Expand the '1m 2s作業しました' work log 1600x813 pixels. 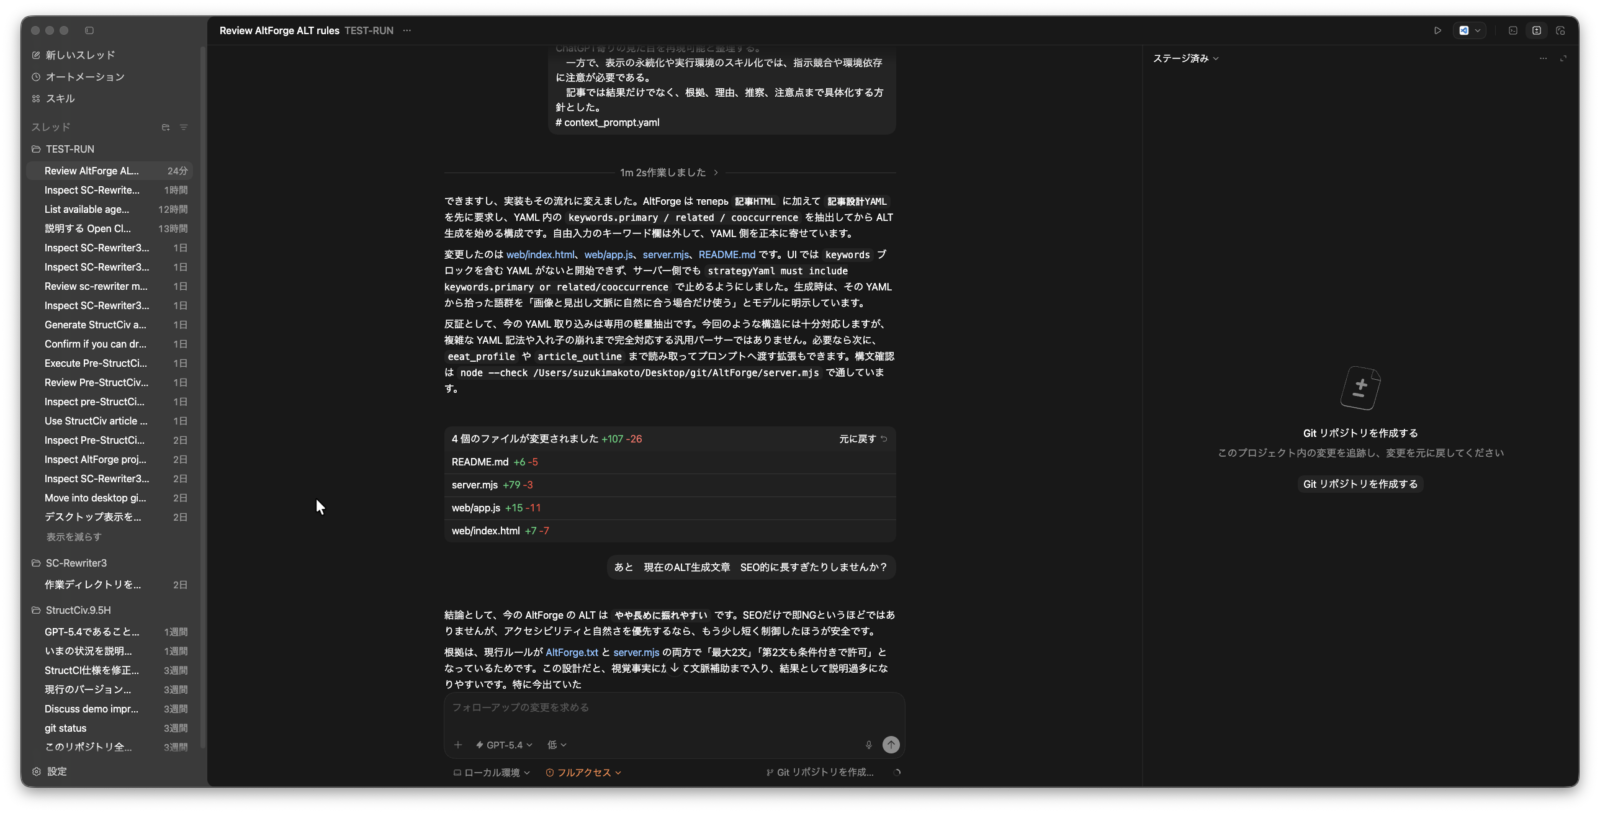pos(668,173)
